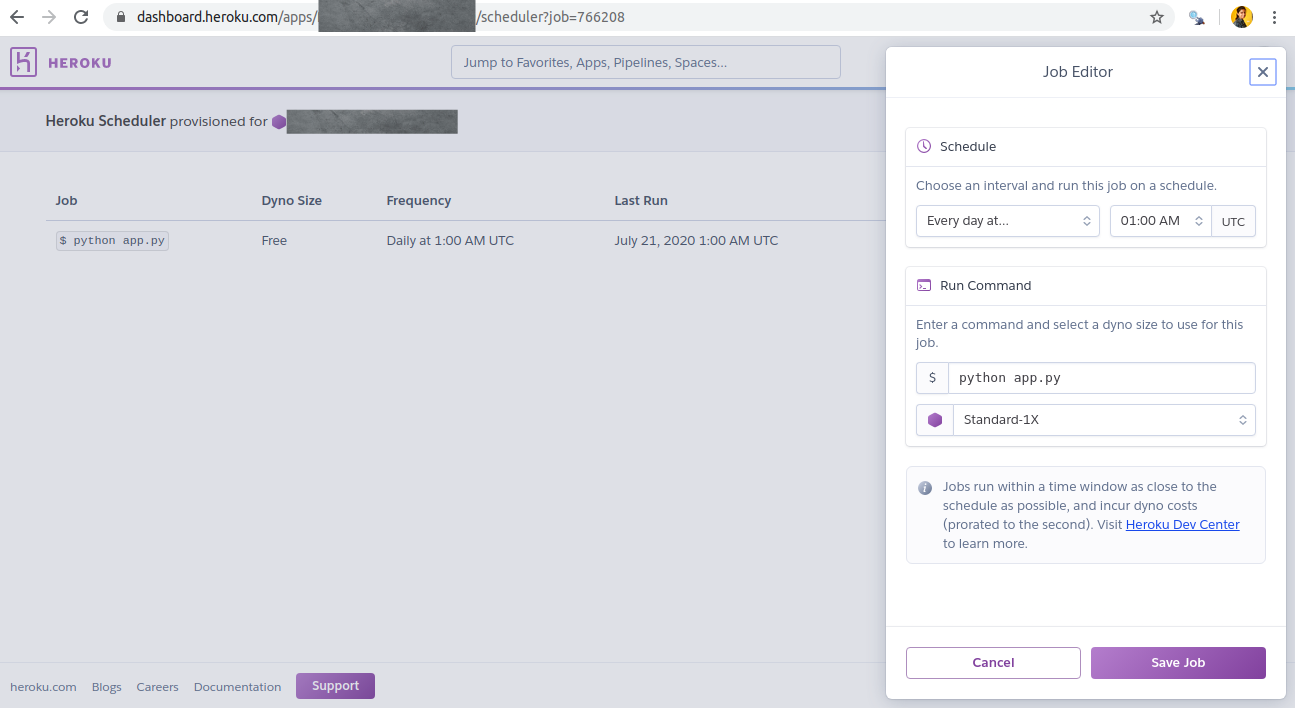Open the heroku.com footer link
The height and width of the screenshot is (708, 1295).
point(43,687)
